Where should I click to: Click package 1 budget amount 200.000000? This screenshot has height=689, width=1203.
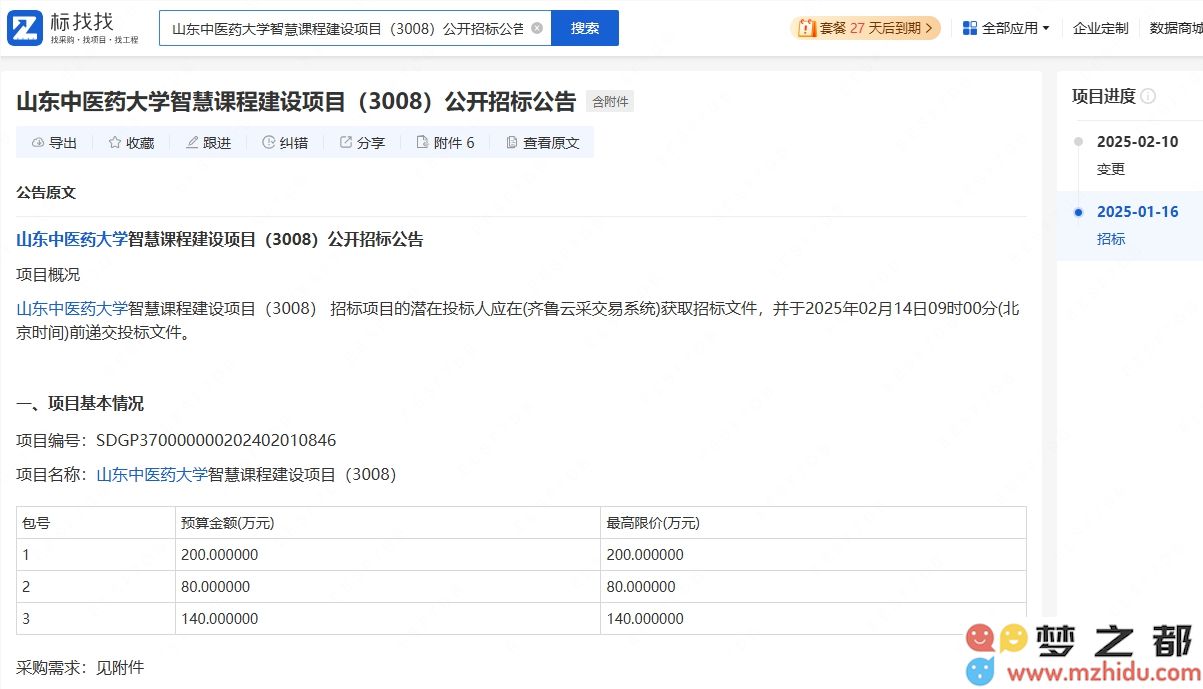coord(220,555)
